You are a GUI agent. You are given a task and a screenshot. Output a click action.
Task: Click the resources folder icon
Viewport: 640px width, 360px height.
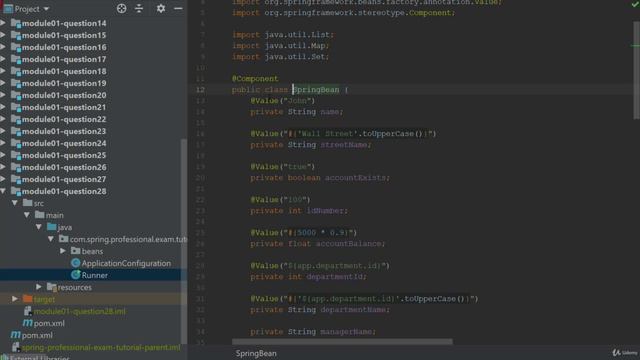pyautogui.click(x=51, y=287)
